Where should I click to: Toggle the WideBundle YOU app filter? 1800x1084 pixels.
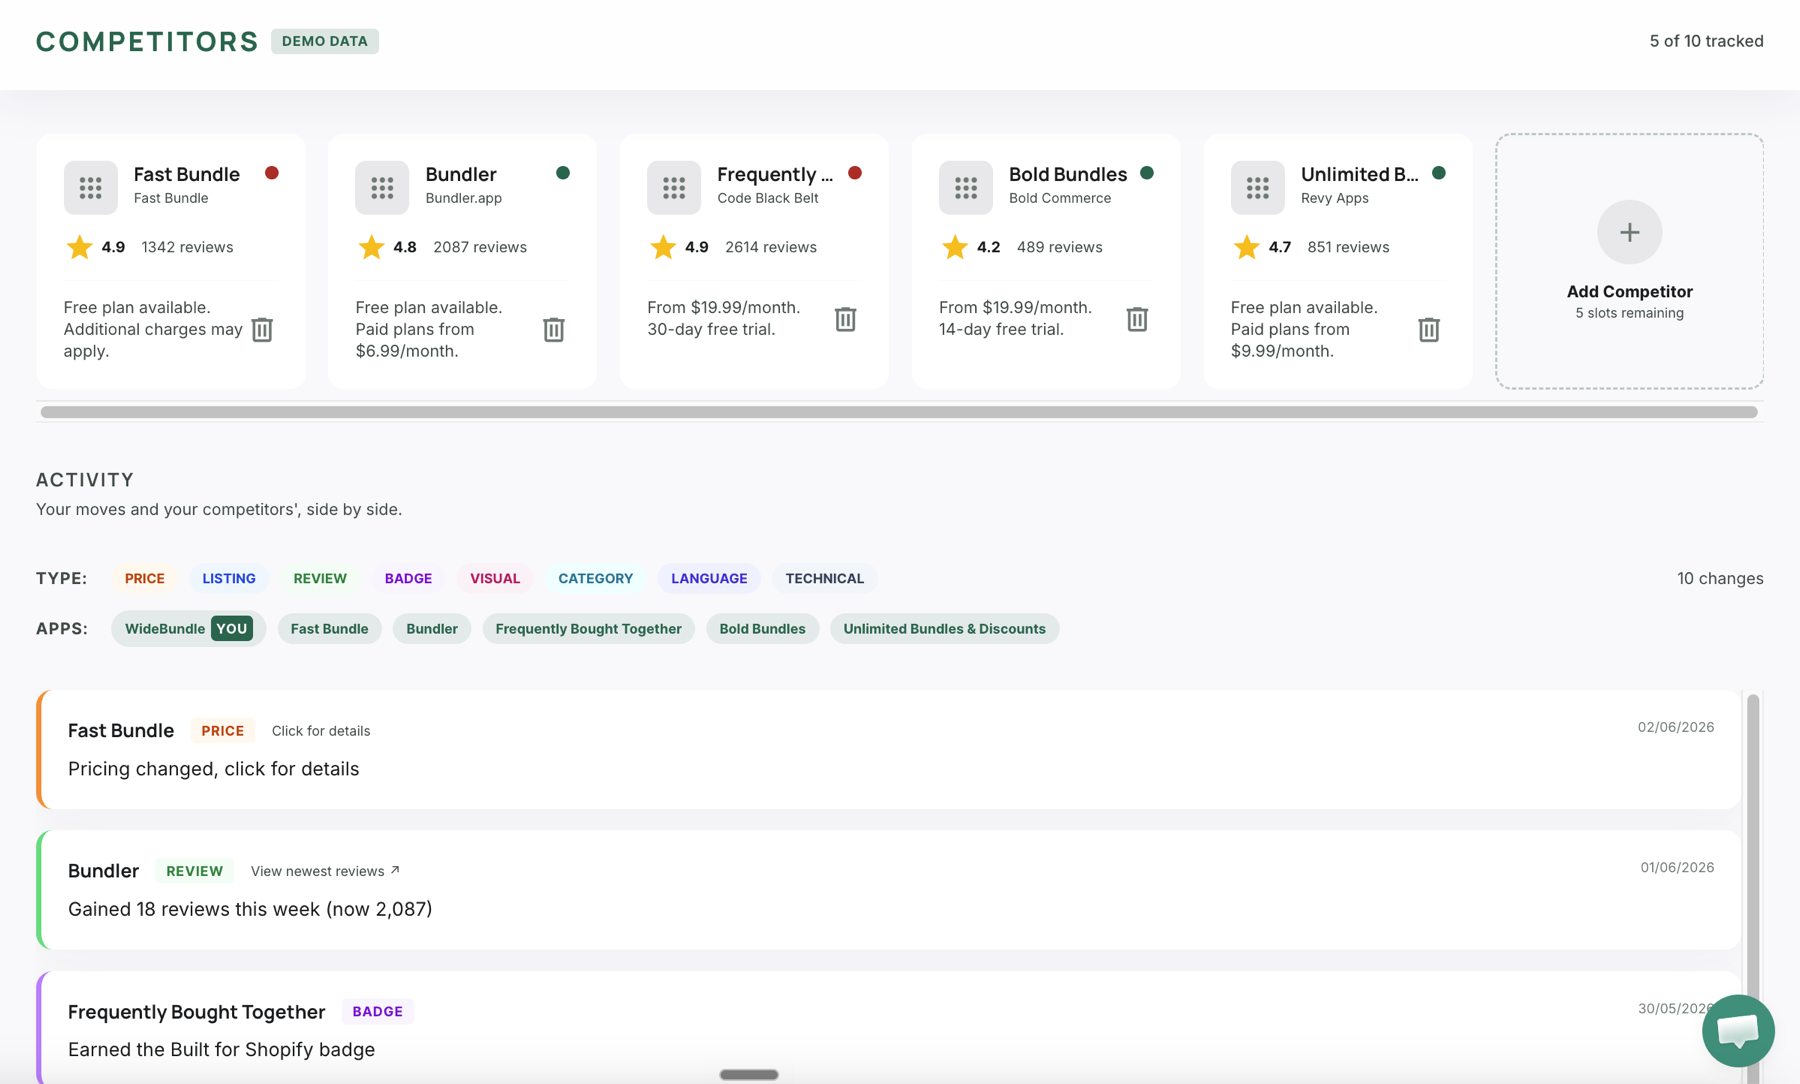188,628
